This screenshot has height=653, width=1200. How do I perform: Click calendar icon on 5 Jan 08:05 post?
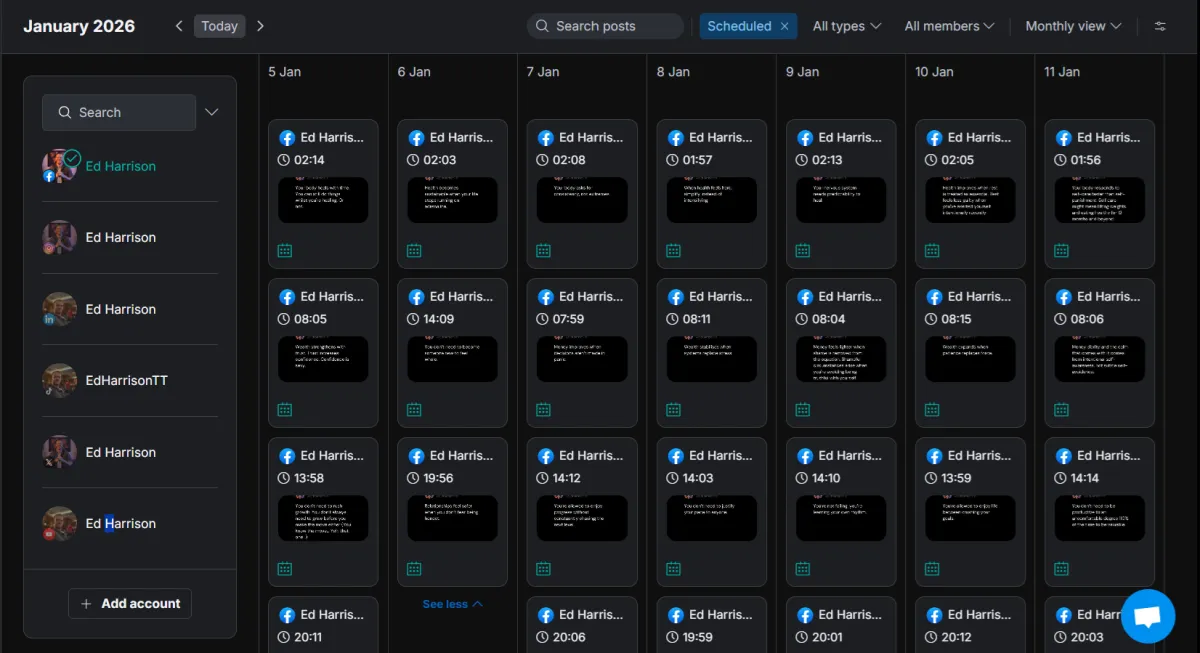coord(285,409)
